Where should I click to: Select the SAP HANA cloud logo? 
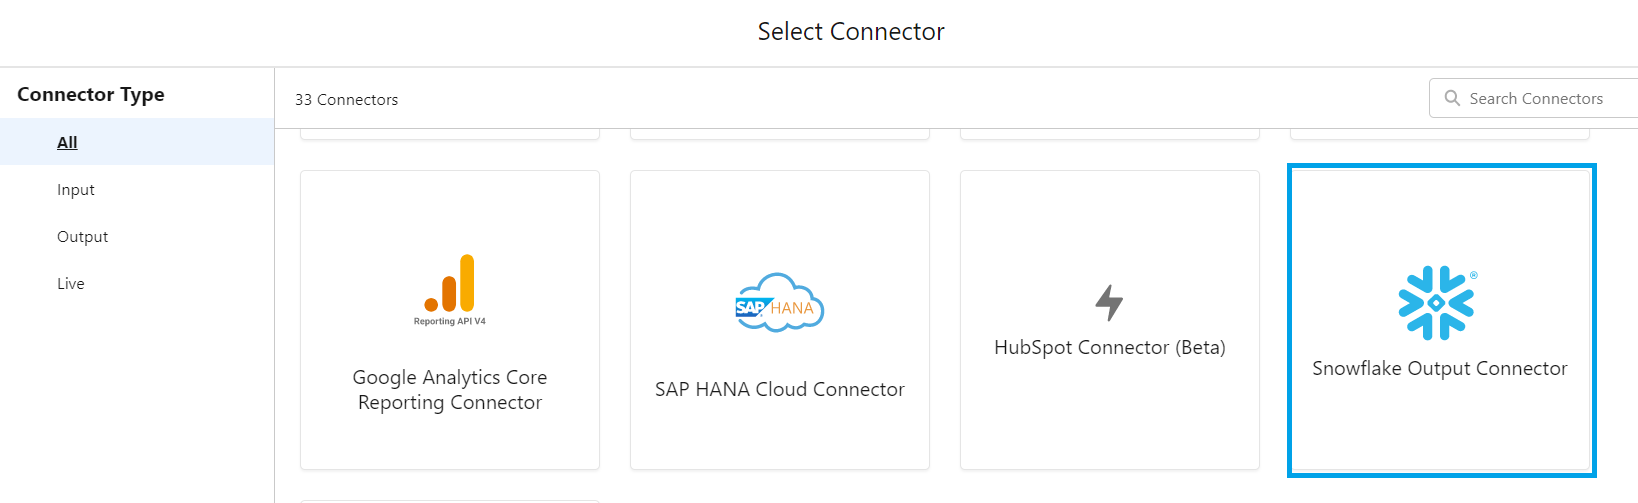[779, 302]
